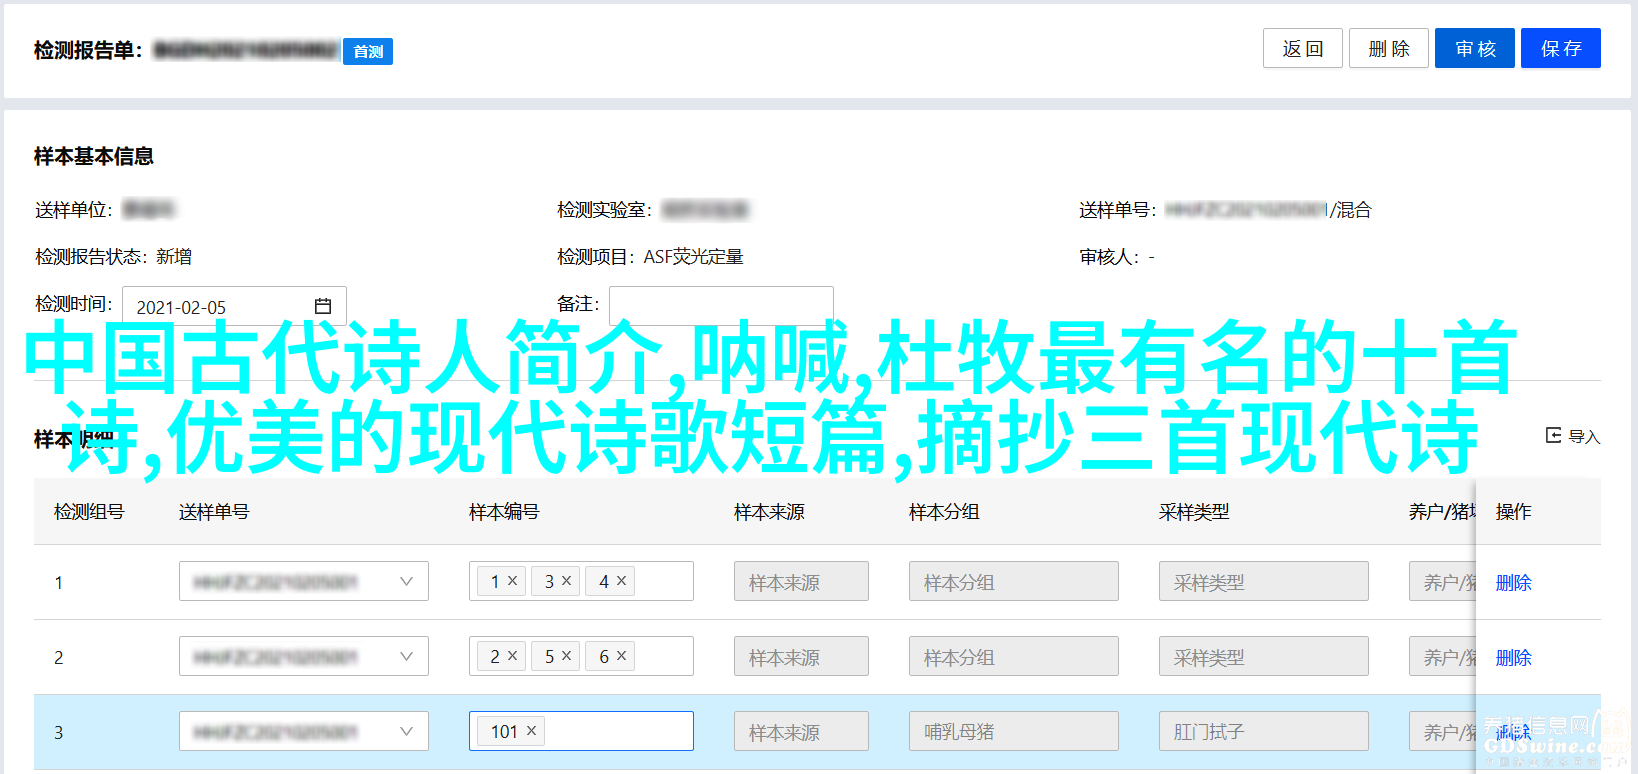Click group number 1 cell
This screenshot has width=1638, height=774.
(x=58, y=582)
